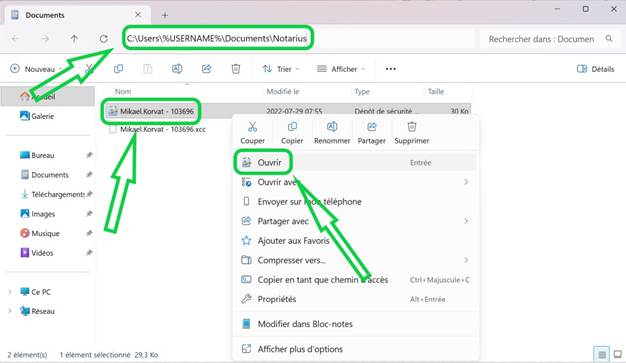Select file Mikael.Korvat - 103696.xcc
Image resolution: width=626 pixels, height=363 pixels.
pos(163,129)
